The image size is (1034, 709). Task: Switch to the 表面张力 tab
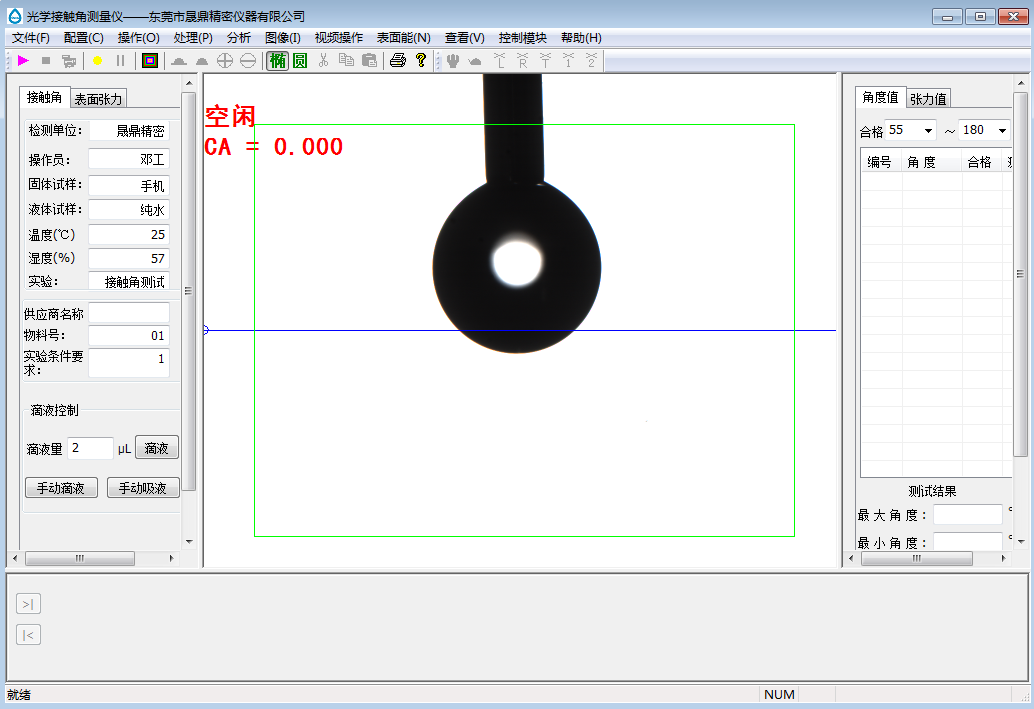(98, 99)
